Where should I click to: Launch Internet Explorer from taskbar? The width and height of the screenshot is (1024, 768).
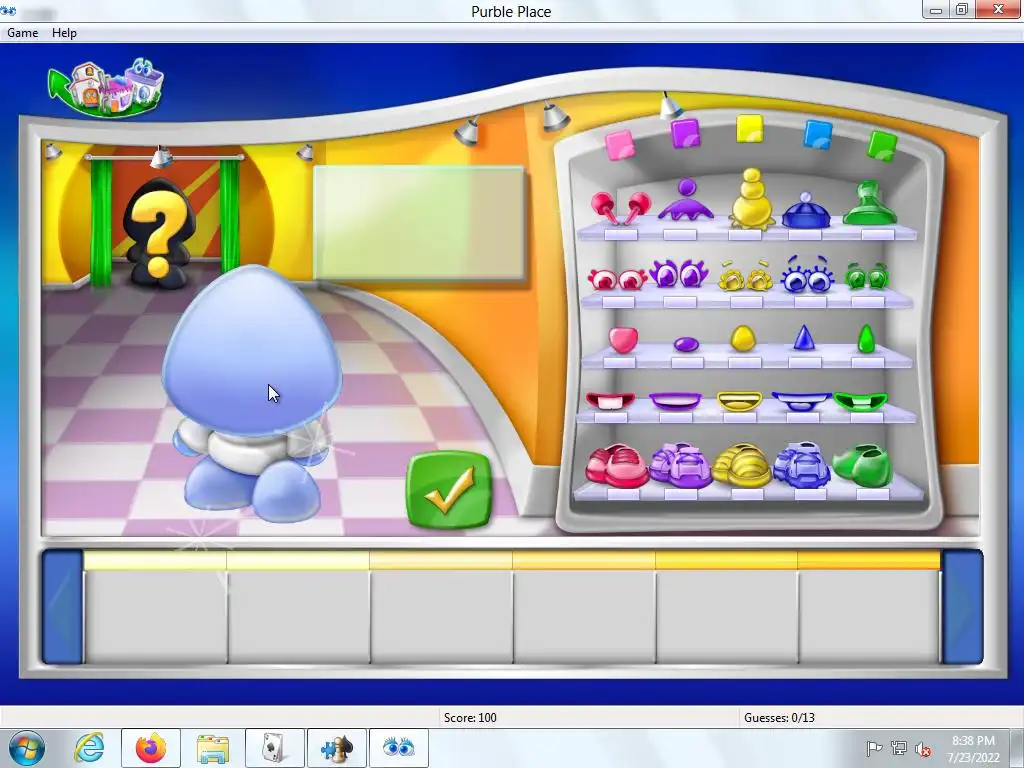click(89, 748)
